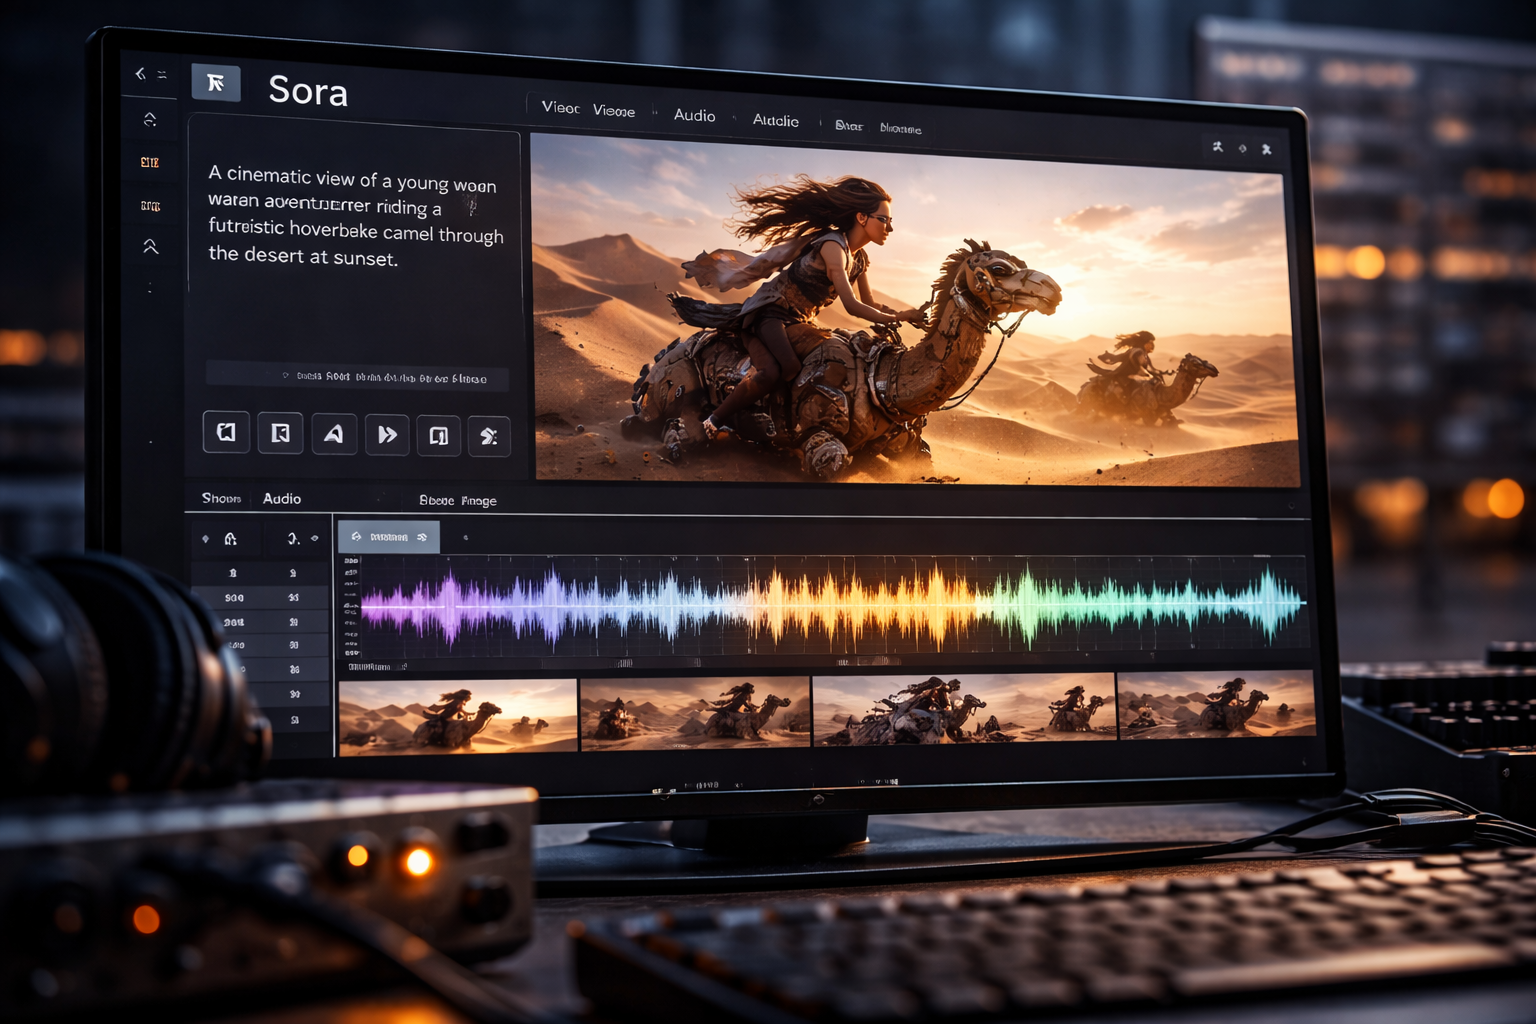Select the second timeline thumbnail

click(695, 712)
